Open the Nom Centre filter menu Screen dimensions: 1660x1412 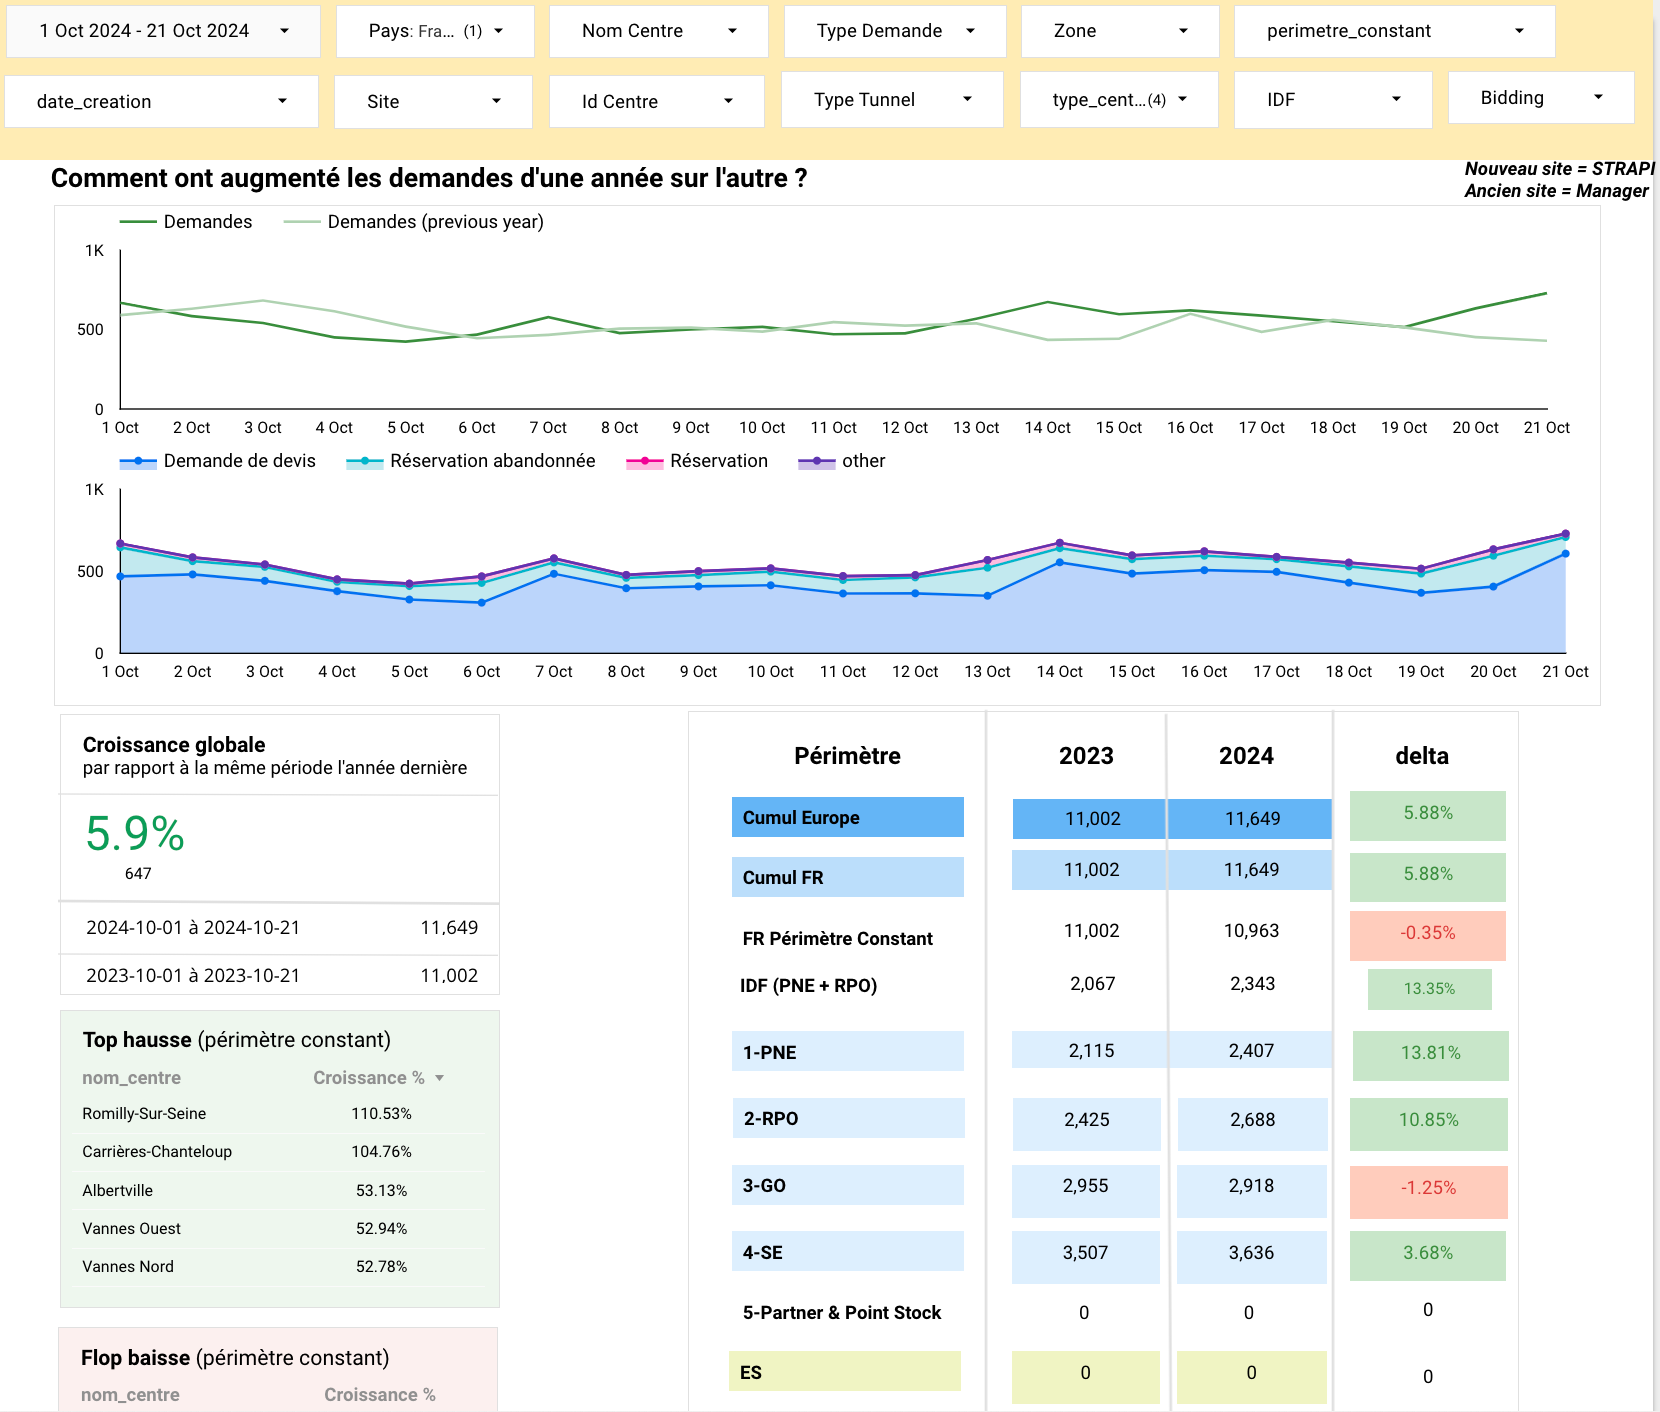tap(658, 31)
